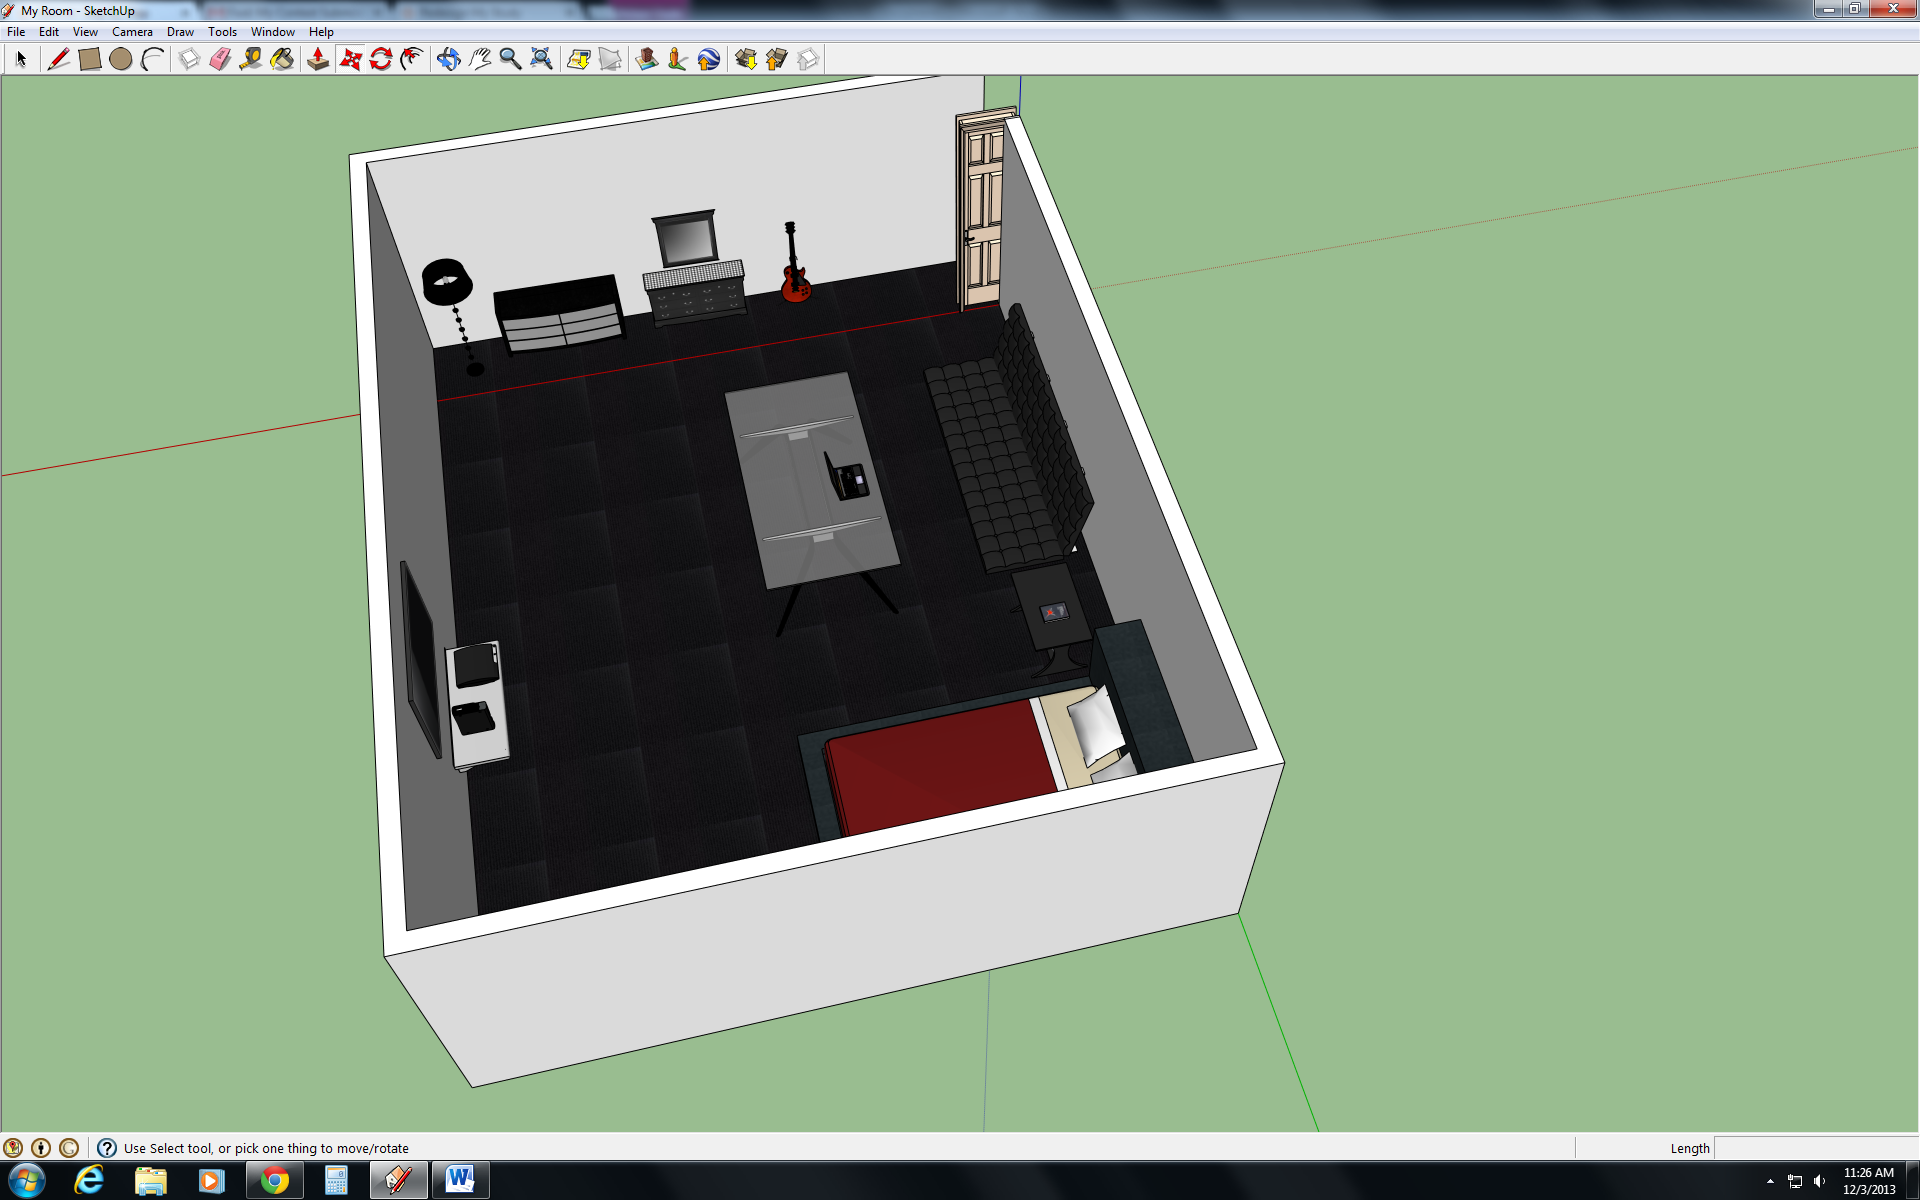
Task: Open the Windows Start menu
Action: tap(27, 1181)
